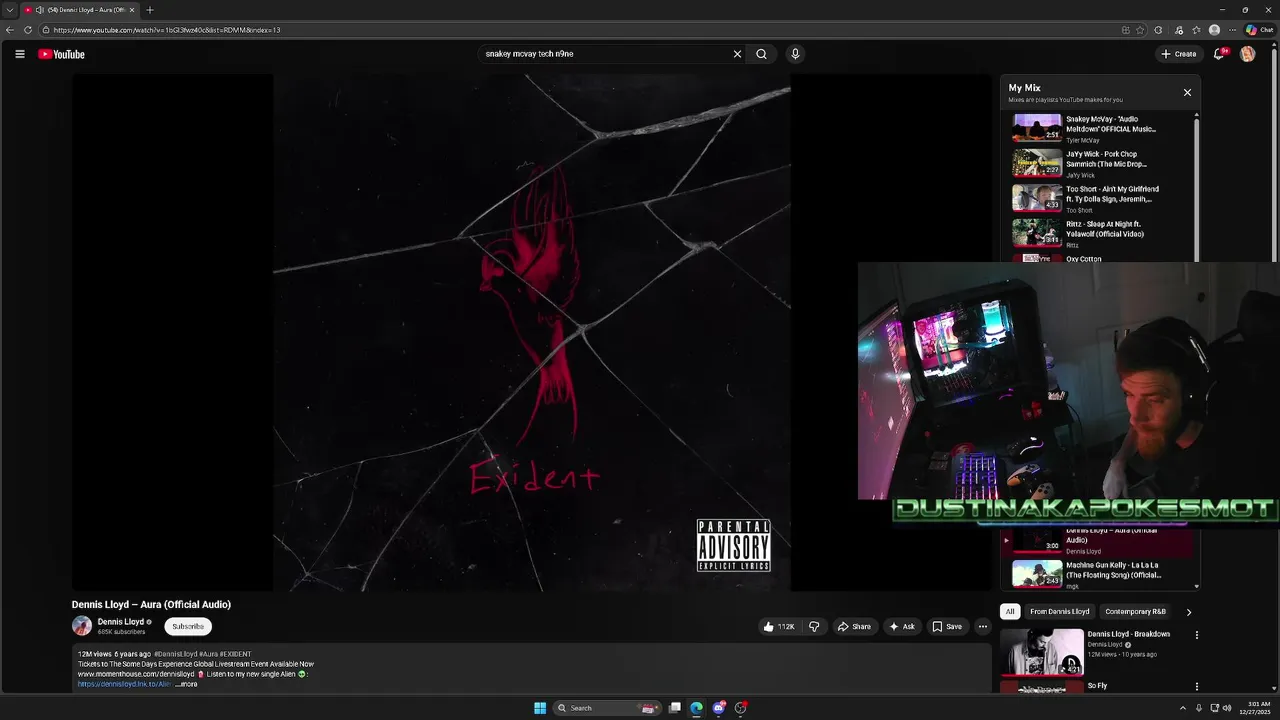Screen dimensions: 1280x720
Task: Play Machine Gun Kelly La La La
Action: tap(1099, 574)
